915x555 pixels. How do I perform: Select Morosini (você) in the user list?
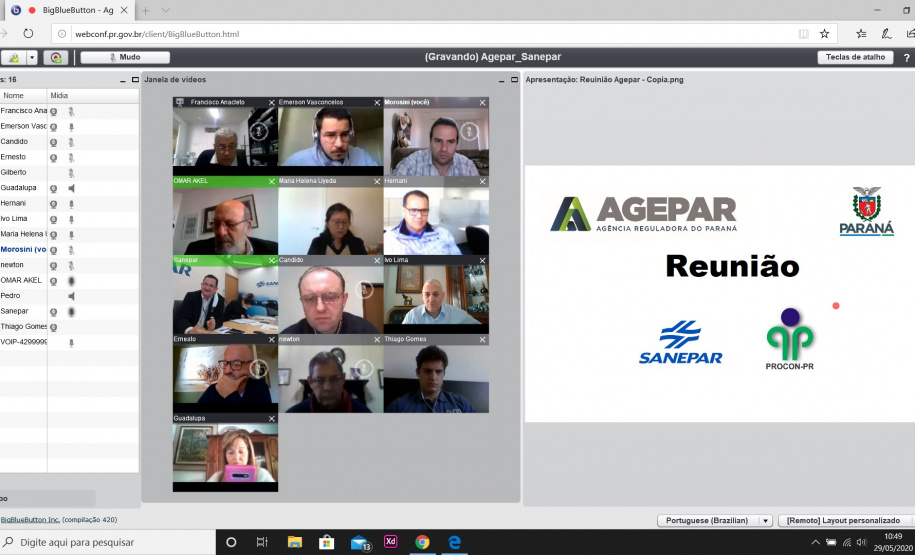click(23, 250)
